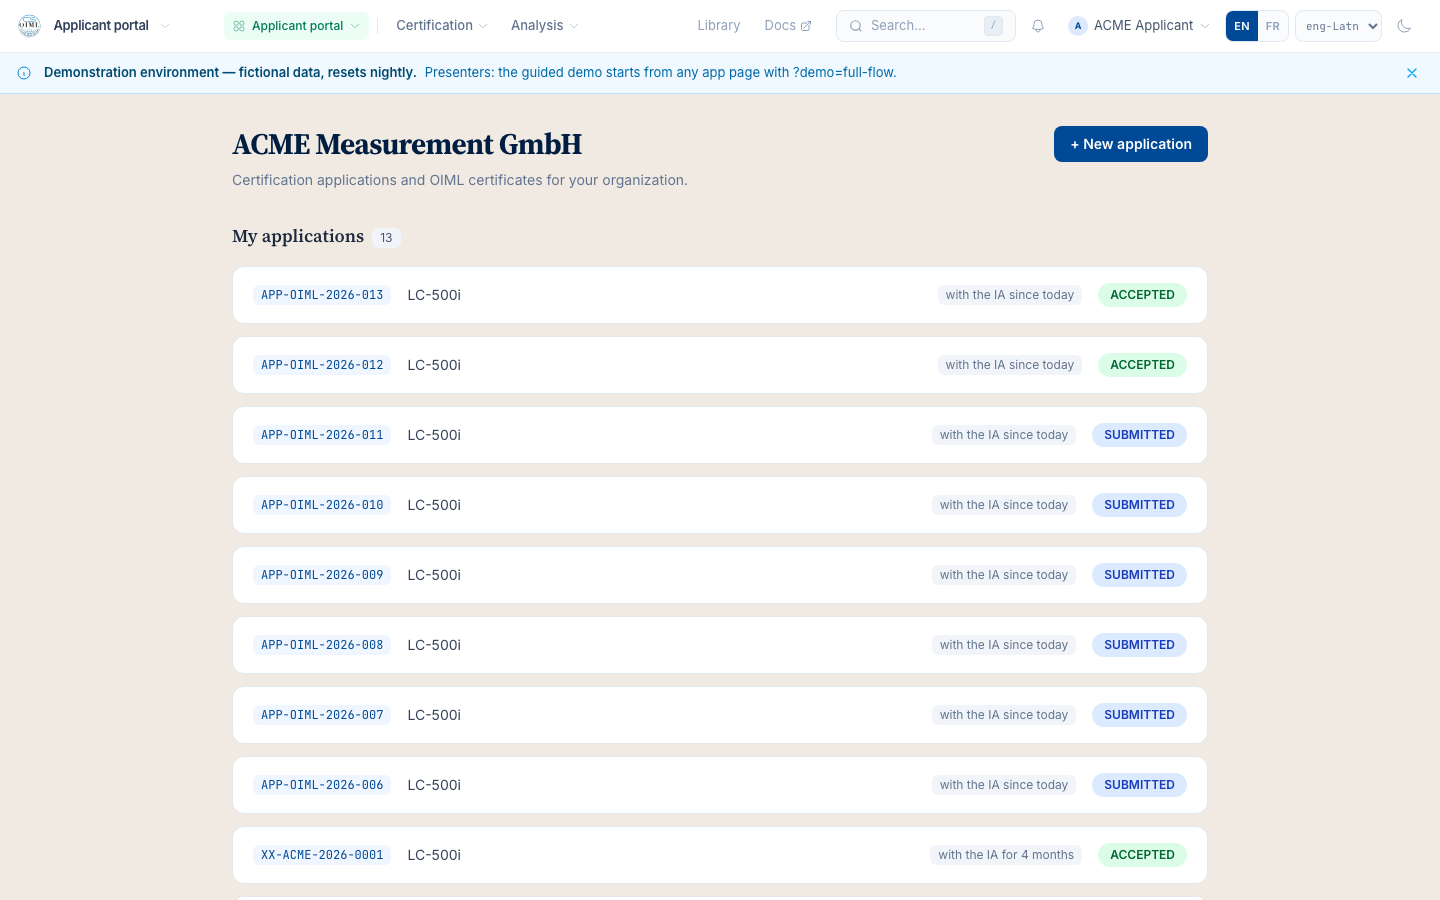
Task: Open the Applicant portal title dropdown
Action: (x=111, y=26)
